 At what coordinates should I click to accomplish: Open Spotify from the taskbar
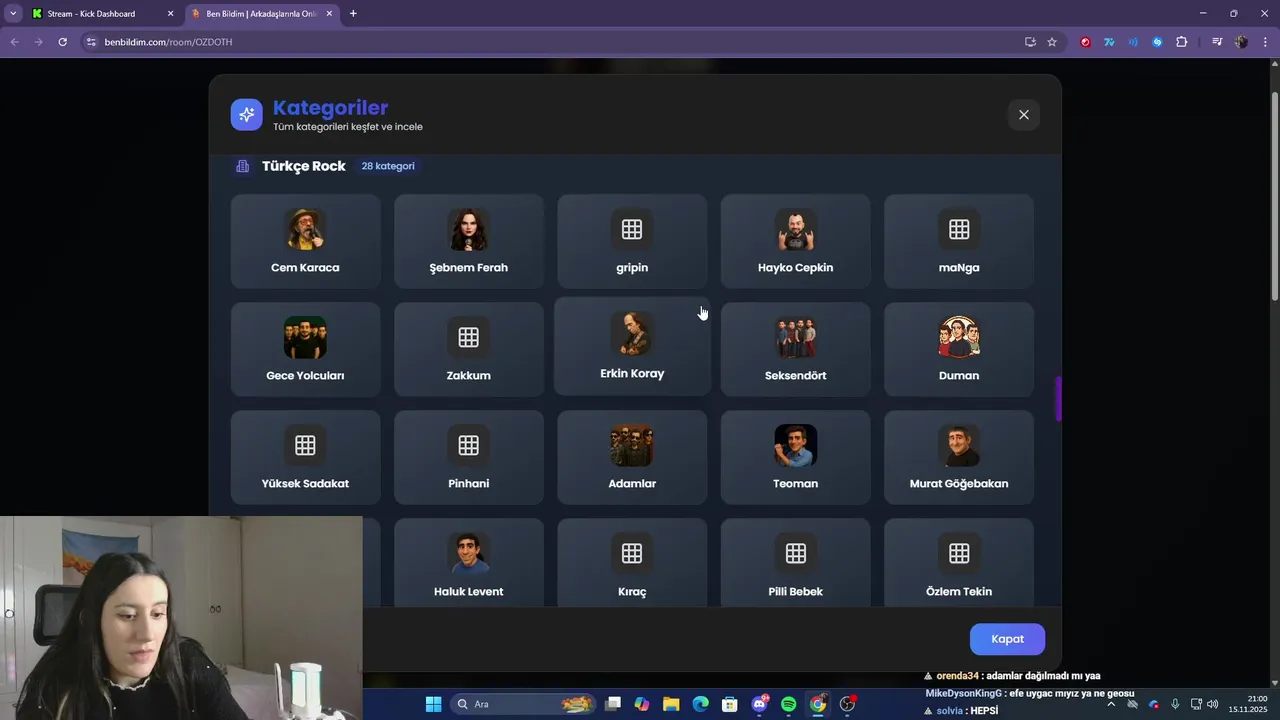point(789,704)
